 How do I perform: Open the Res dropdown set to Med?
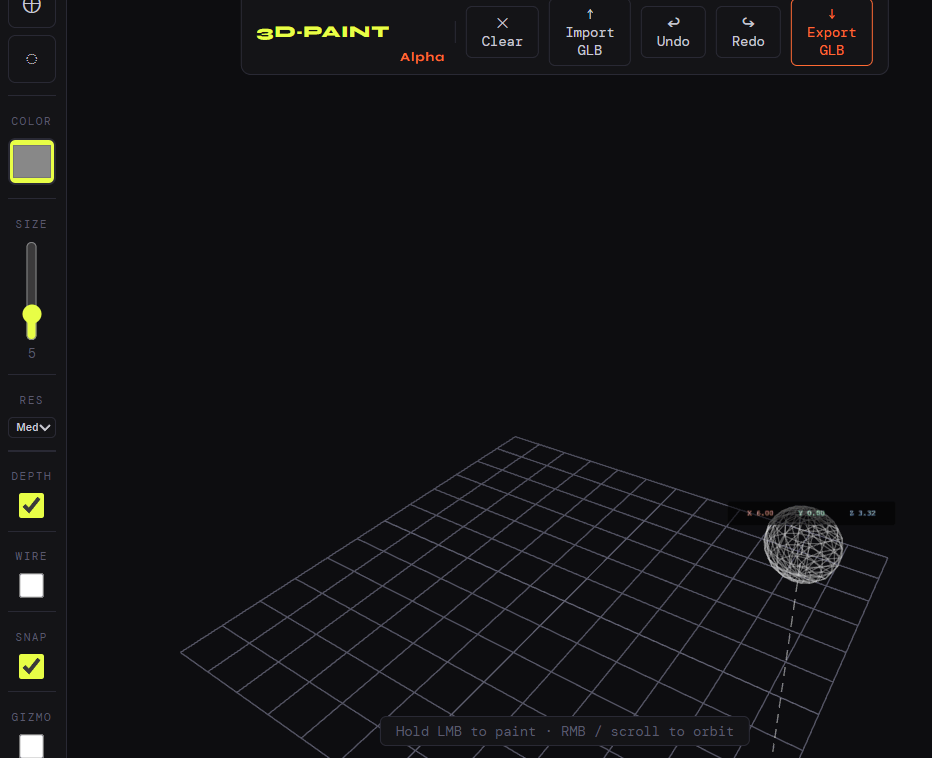[x=32, y=427]
